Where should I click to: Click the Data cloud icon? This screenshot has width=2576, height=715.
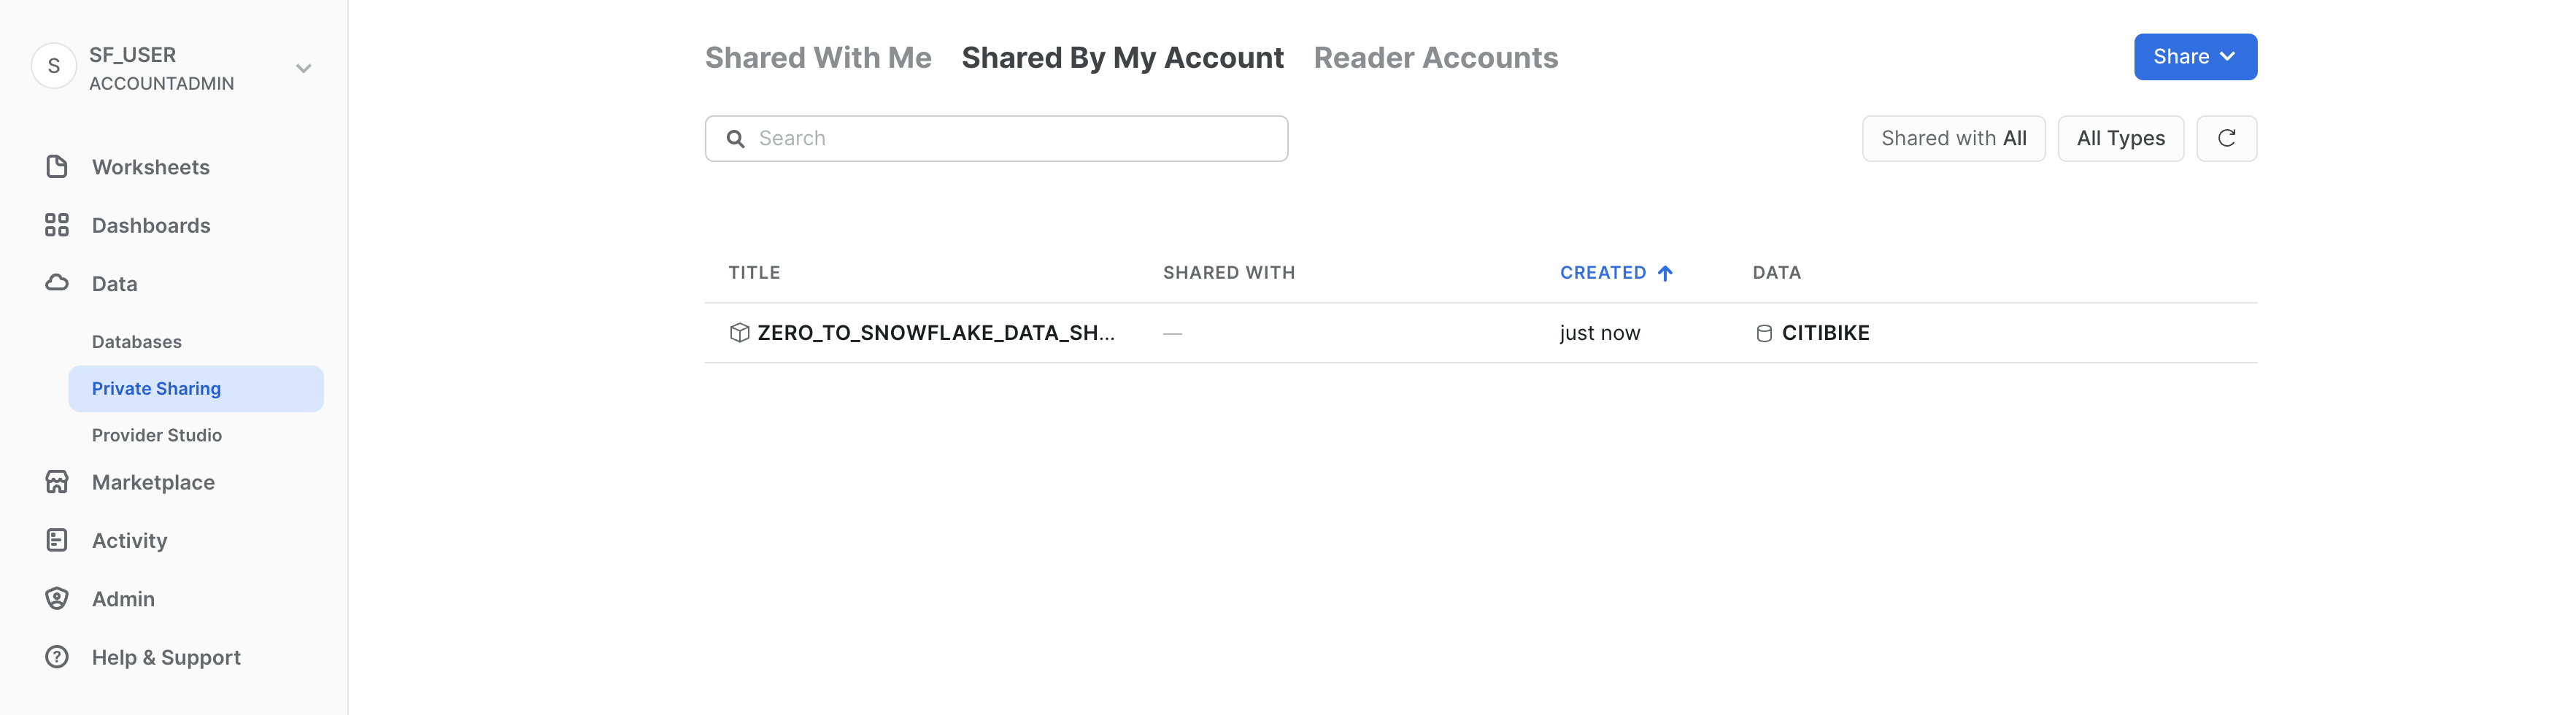pos(57,283)
